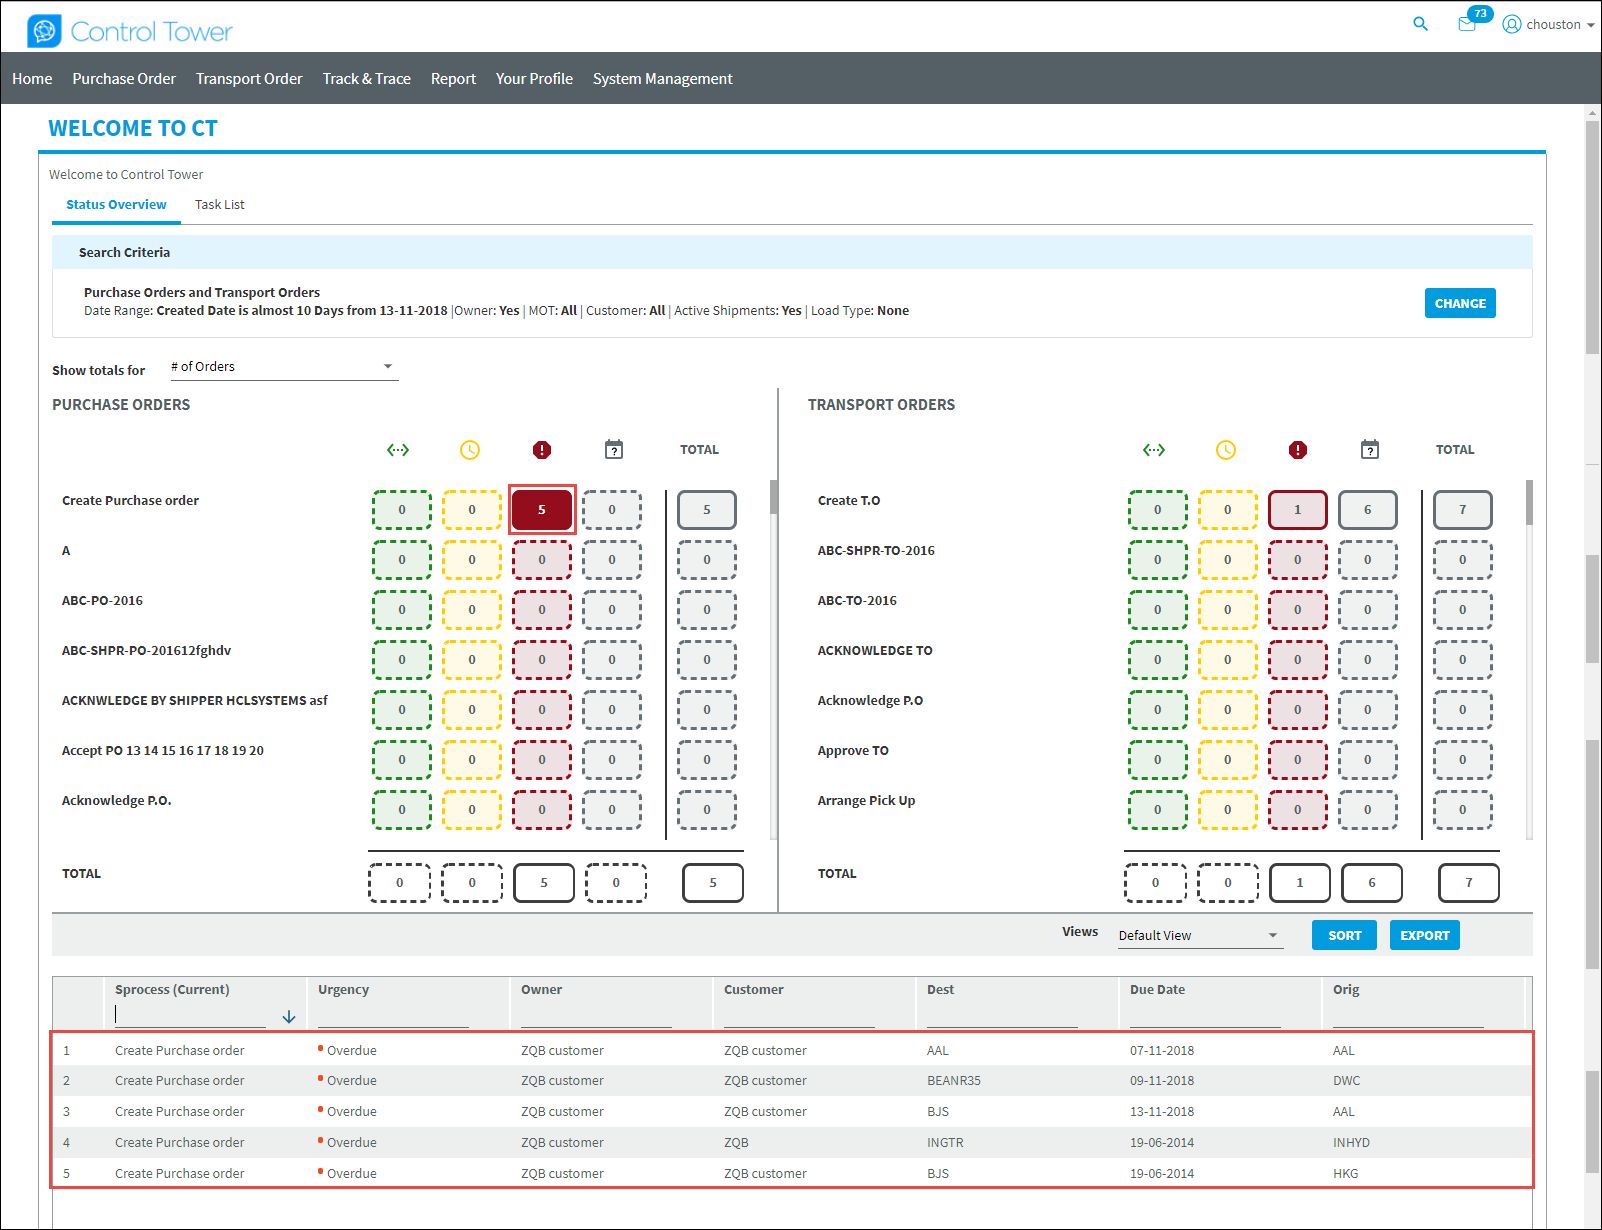This screenshot has width=1602, height=1230.
Task: Focus the Urgency column filter field
Action: (393, 1015)
